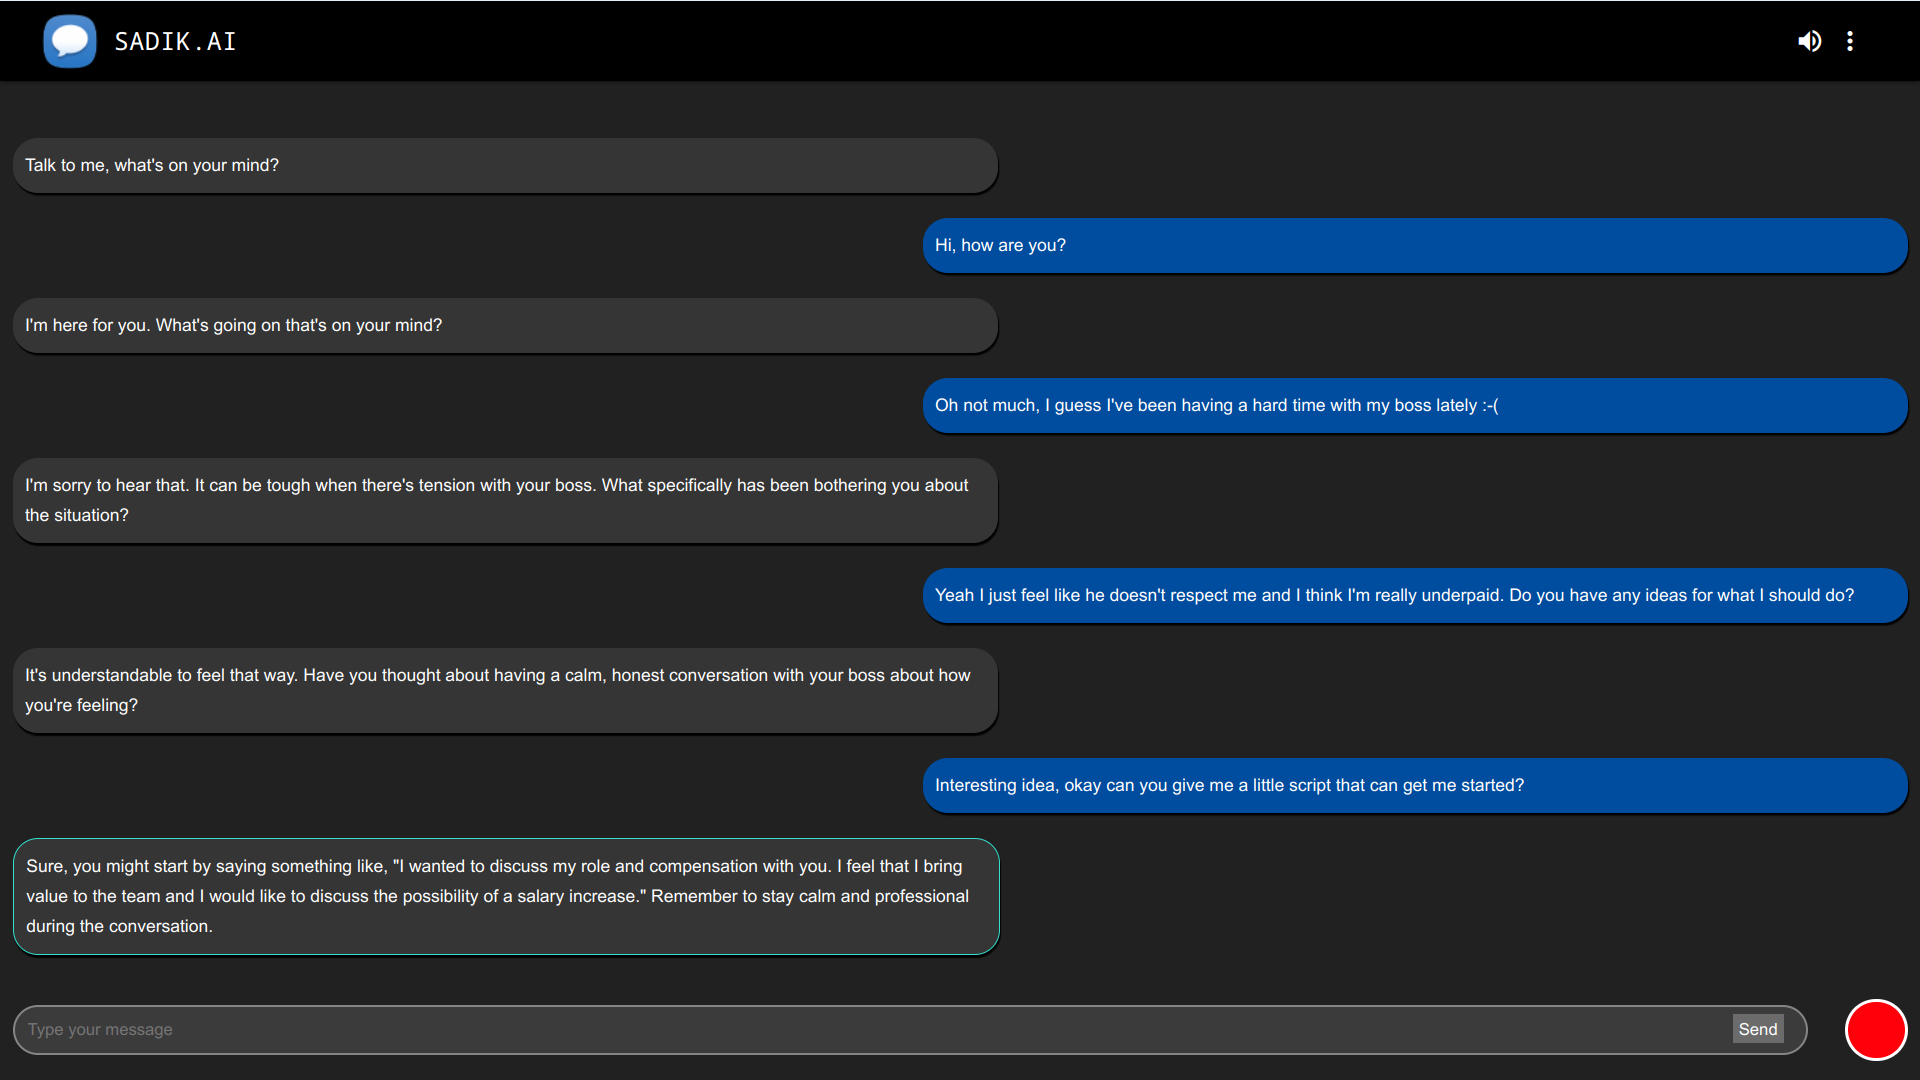This screenshot has width=1920, height=1080.
Task: Select the 'Talk to me' greeting message
Action: (x=505, y=166)
